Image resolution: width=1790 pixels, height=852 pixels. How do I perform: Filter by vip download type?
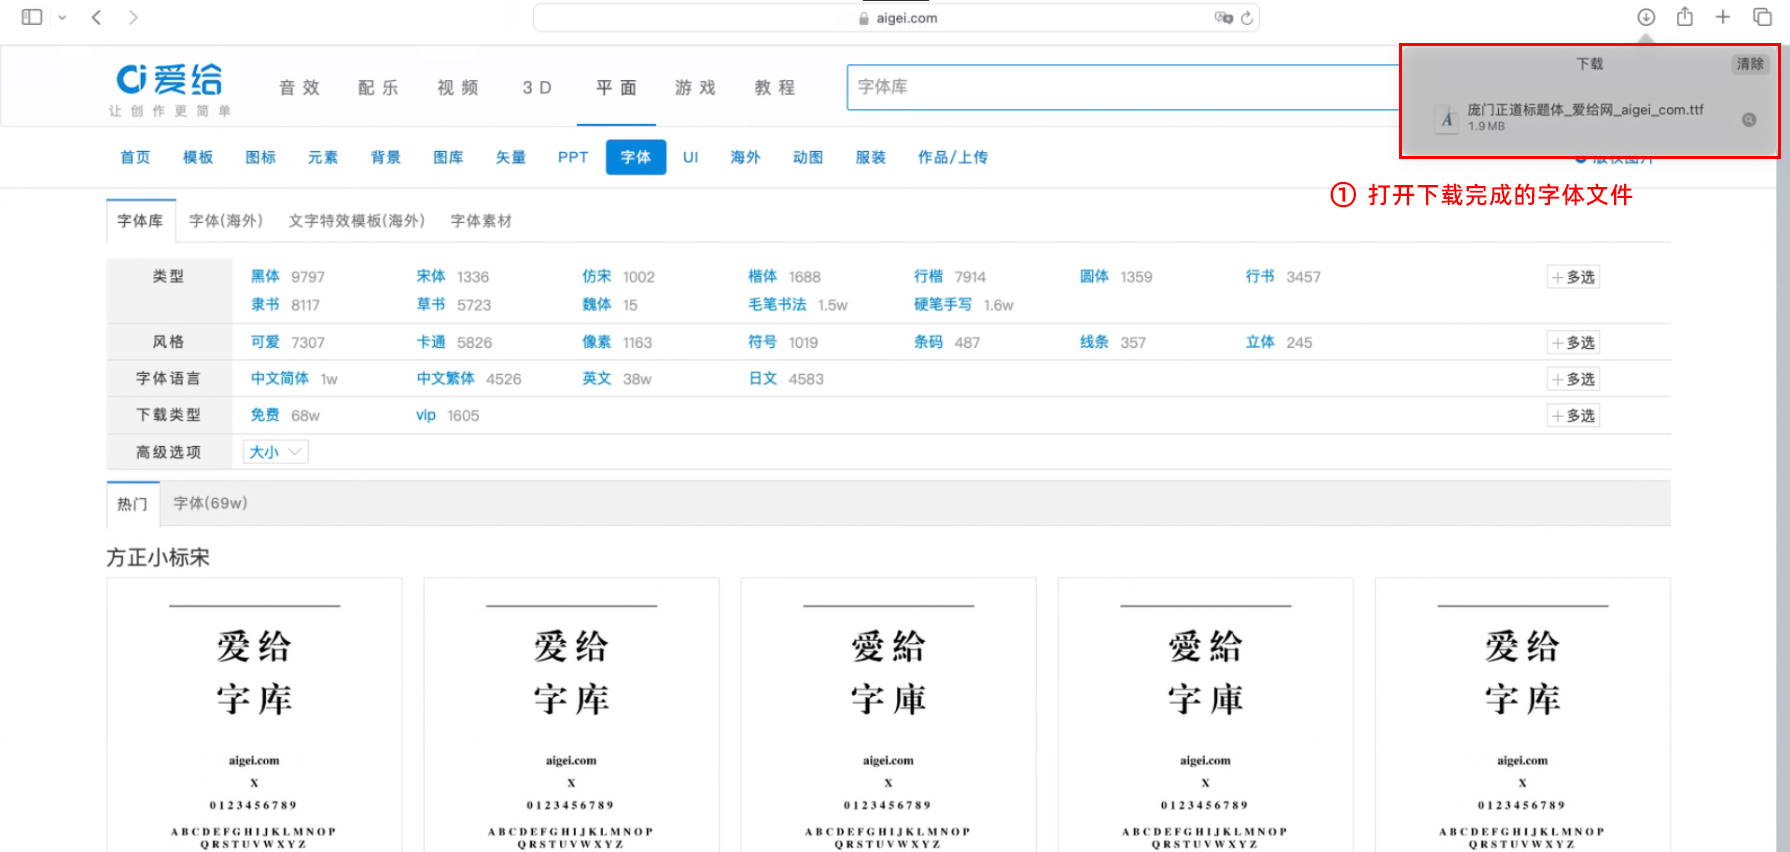pos(426,415)
